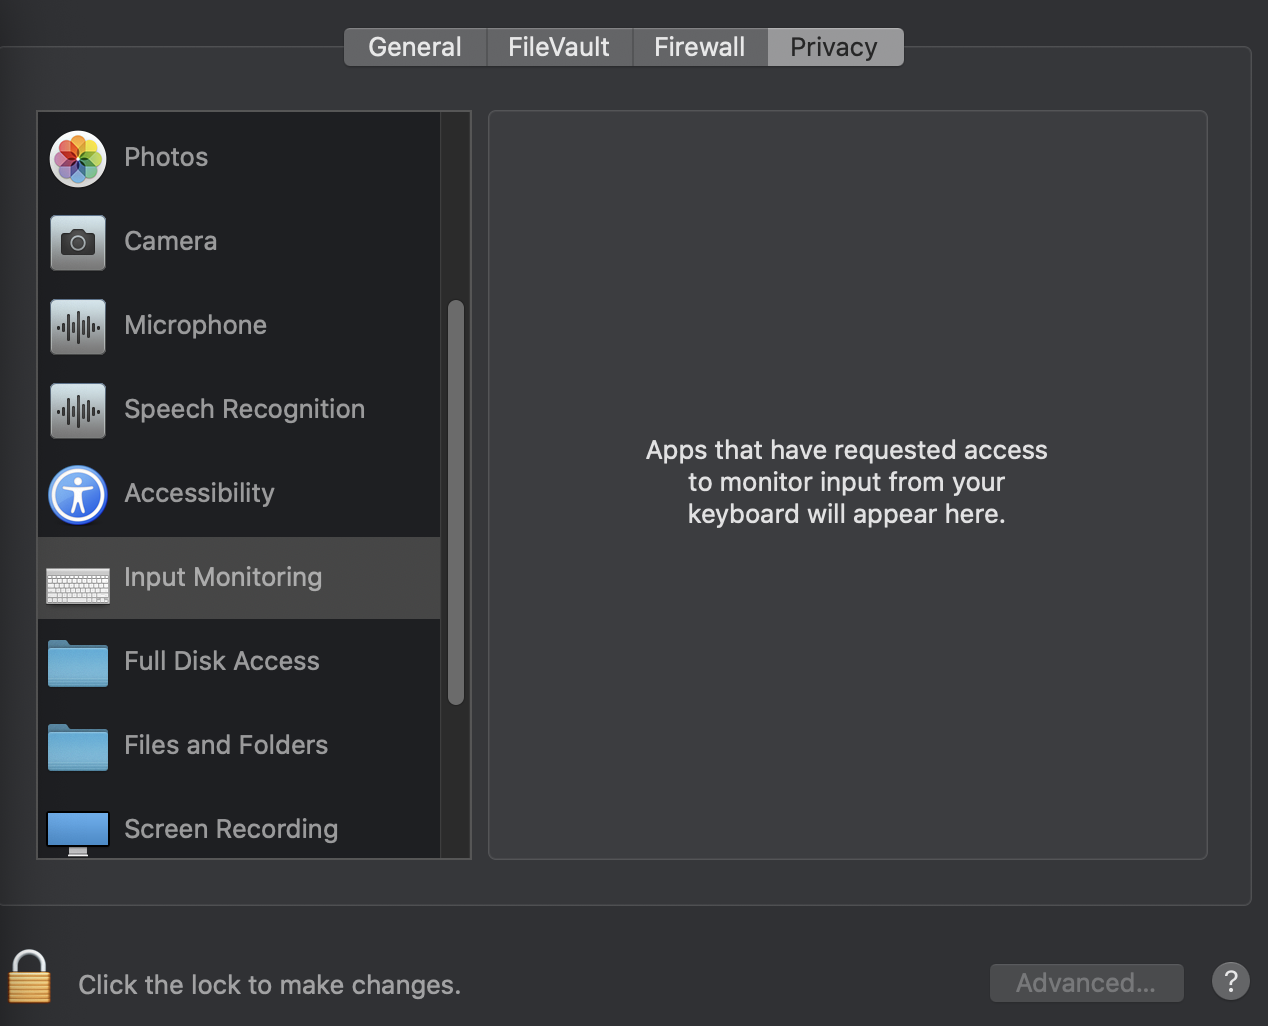Switch to the General tab
Viewport: 1268px width, 1026px height.
click(415, 47)
